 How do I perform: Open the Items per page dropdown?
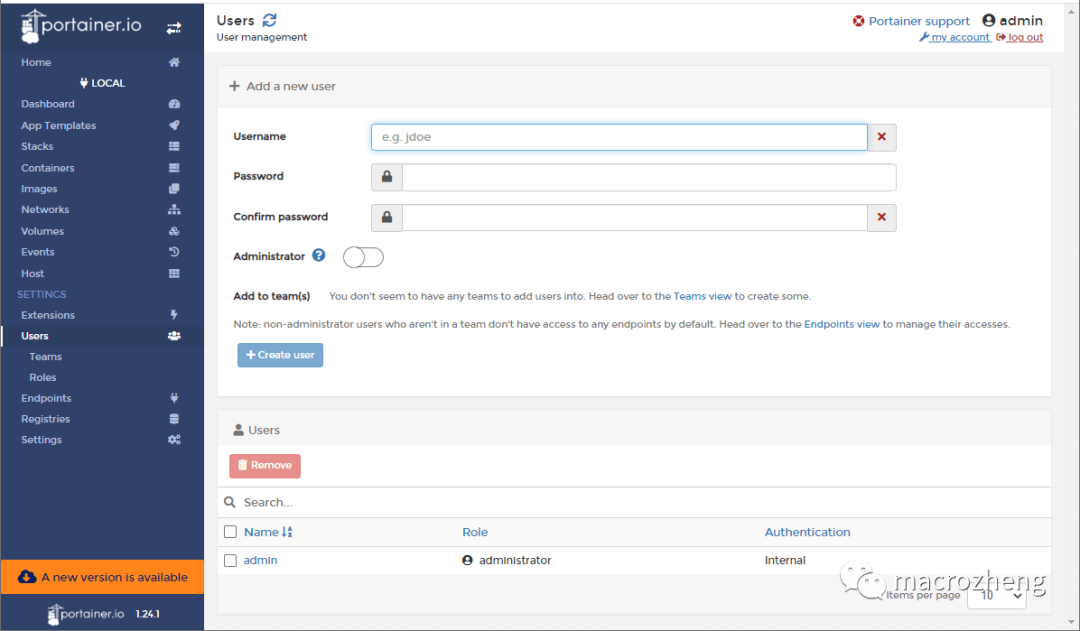pyautogui.click(x=997, y=595)
